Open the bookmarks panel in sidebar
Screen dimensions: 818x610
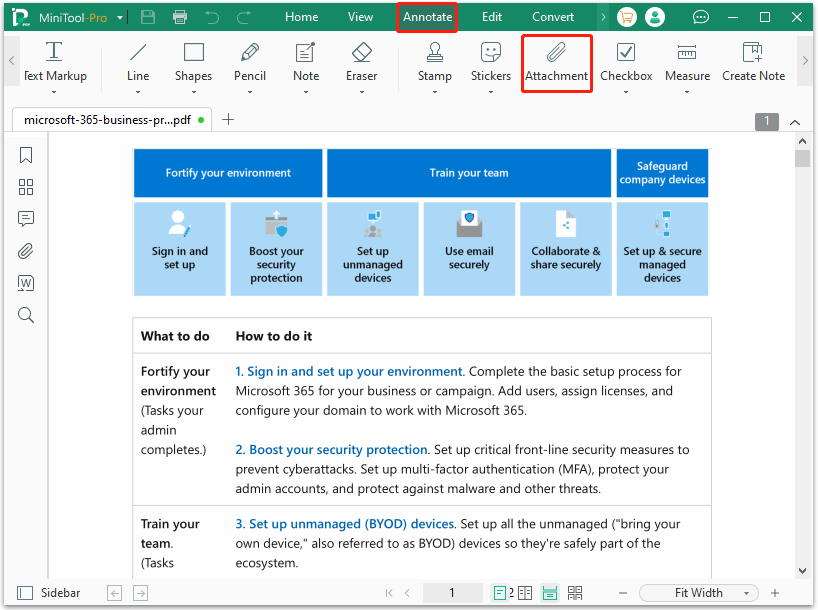(26, 155)
